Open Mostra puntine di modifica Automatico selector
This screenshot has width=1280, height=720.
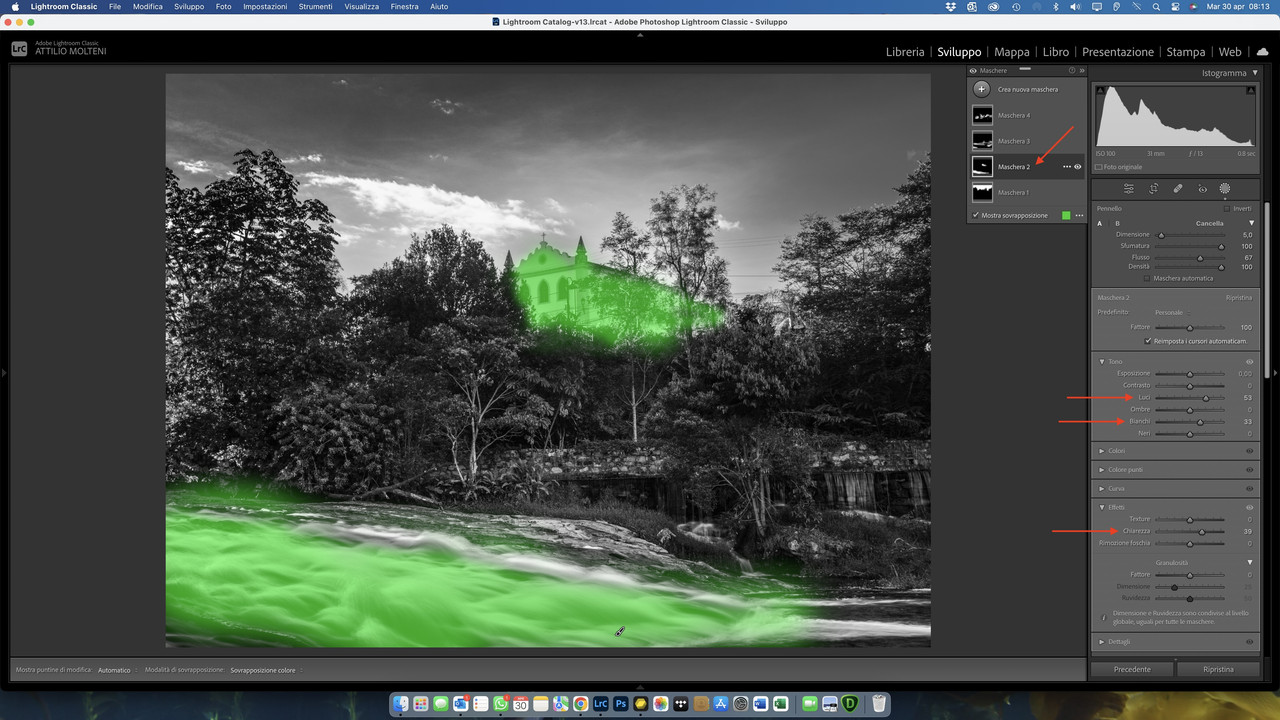coord(116,670)
